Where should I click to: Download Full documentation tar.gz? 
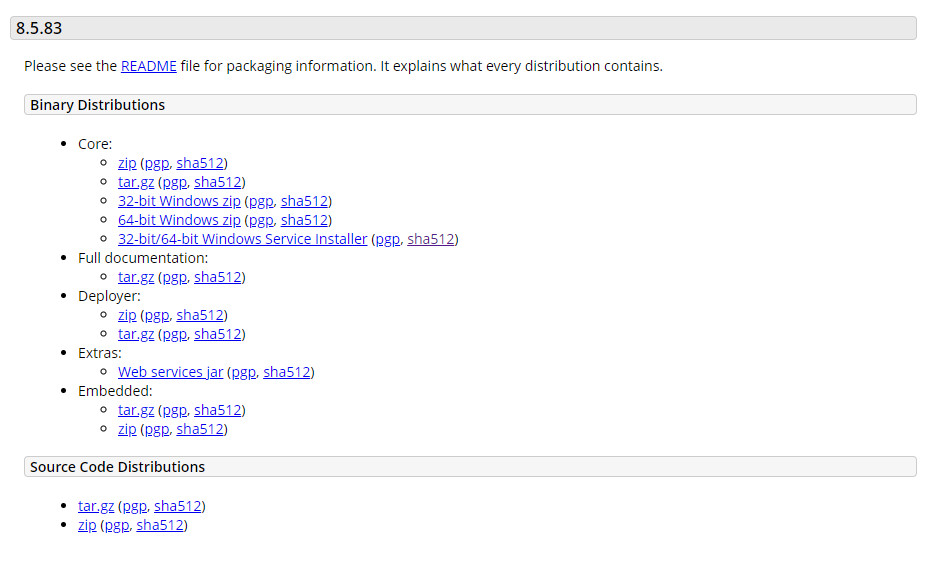click(x=136, y=277)
